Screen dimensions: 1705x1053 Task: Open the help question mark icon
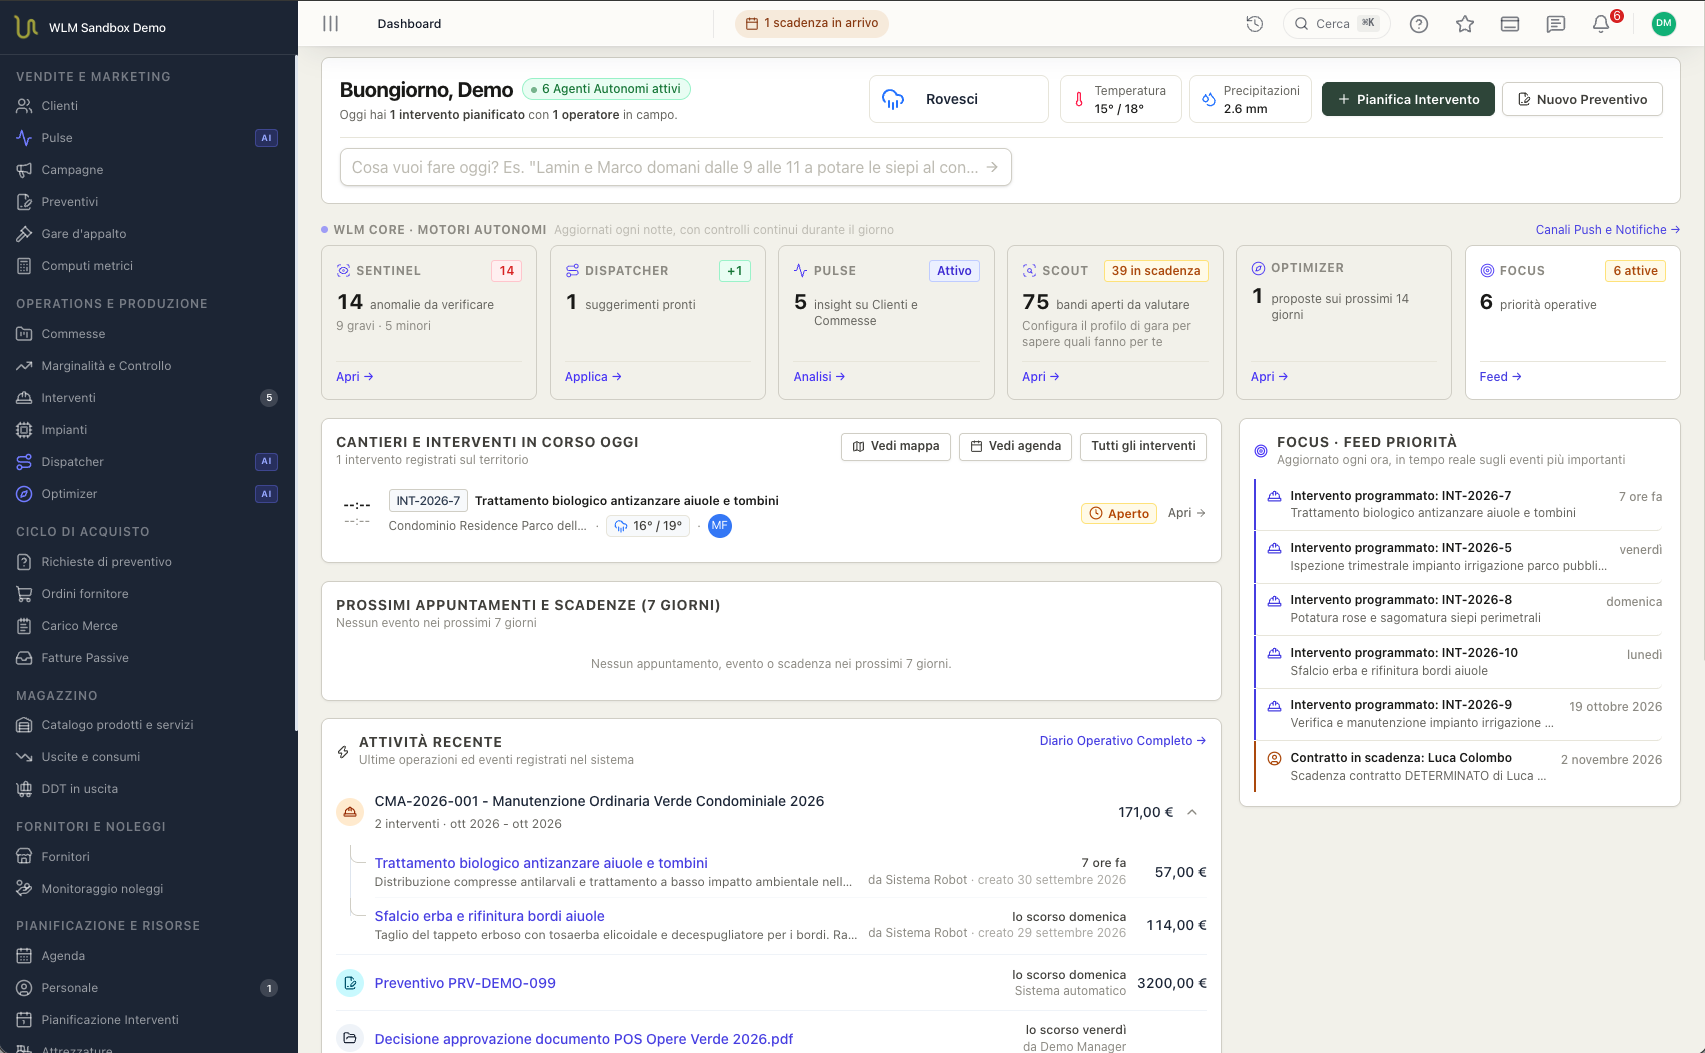[1419, 24]
